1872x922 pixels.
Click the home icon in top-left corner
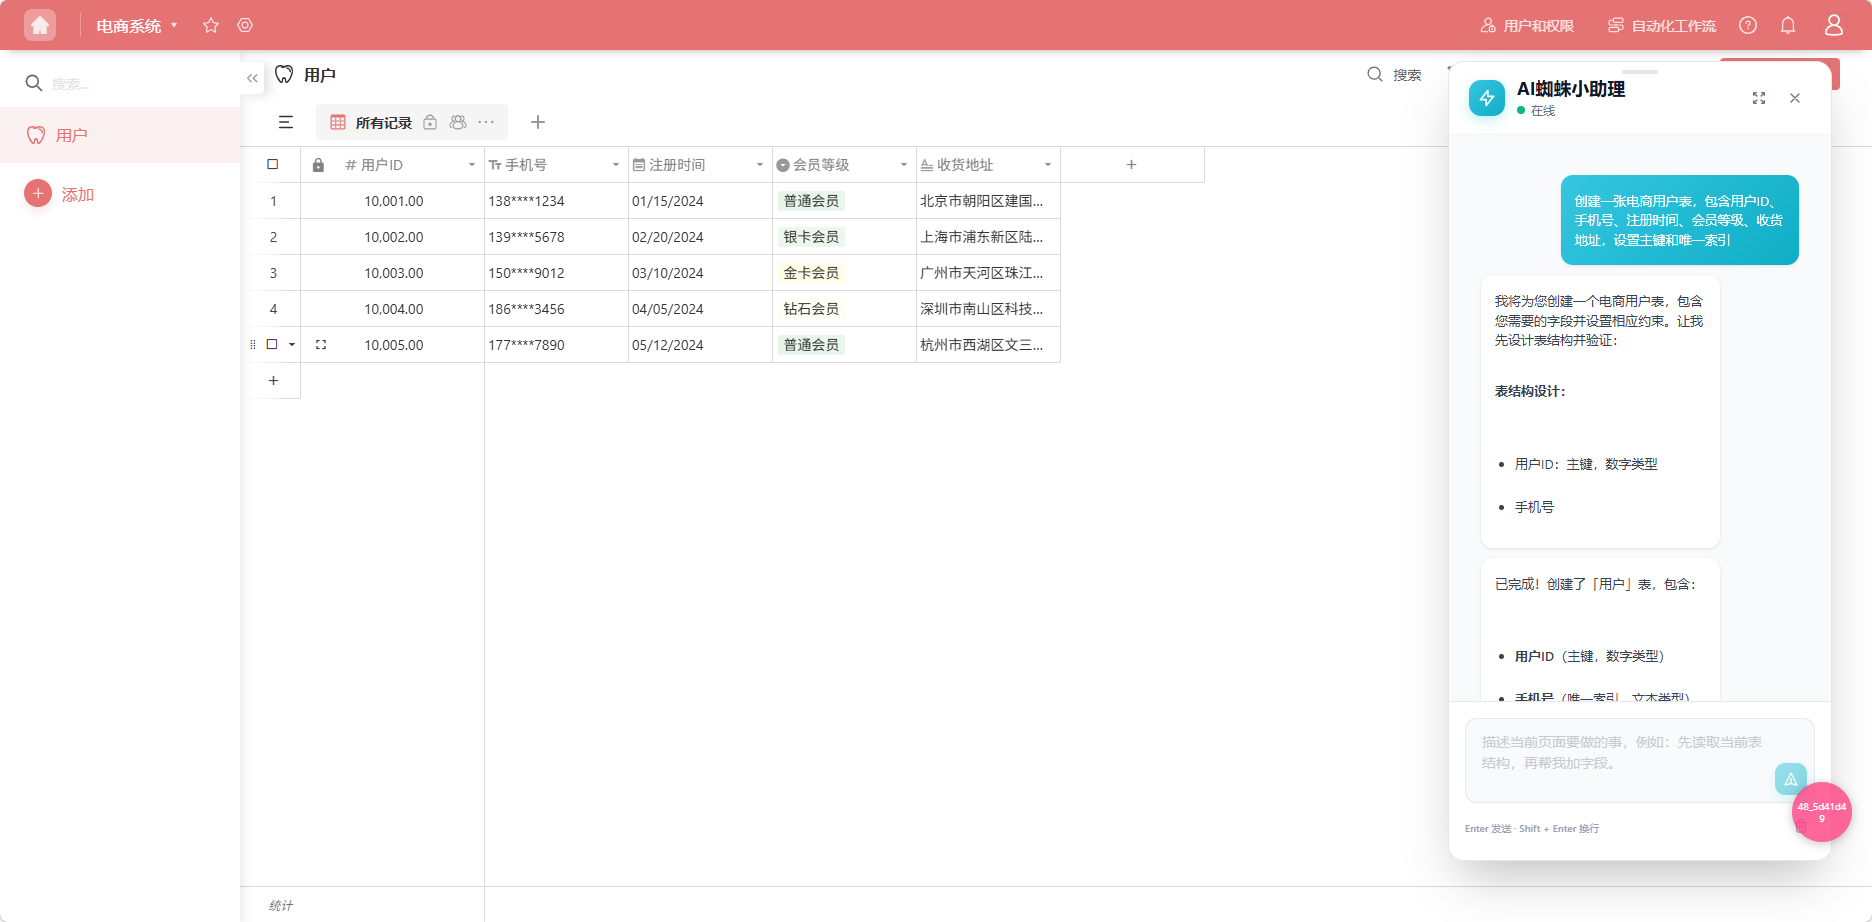(39, 24)
